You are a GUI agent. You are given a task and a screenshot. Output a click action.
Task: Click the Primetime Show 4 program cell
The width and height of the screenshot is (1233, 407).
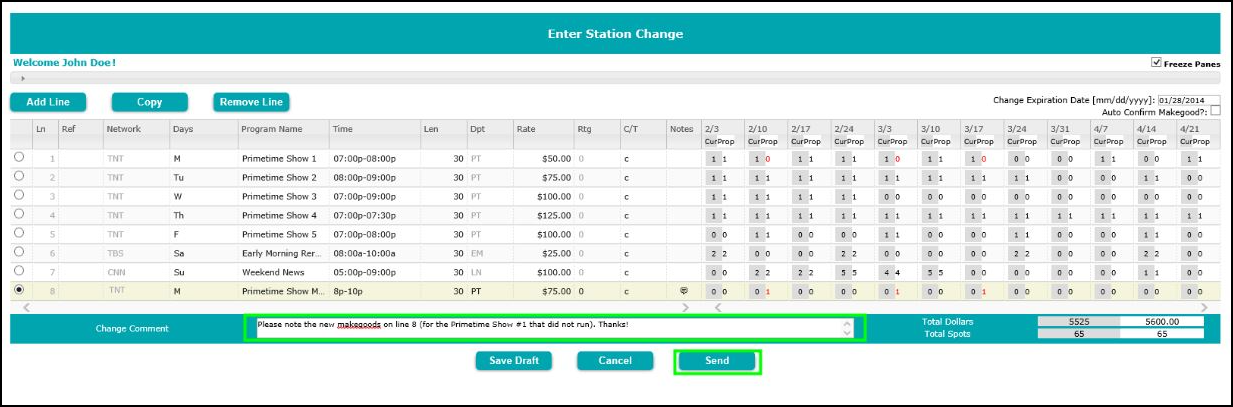point(283,215)
